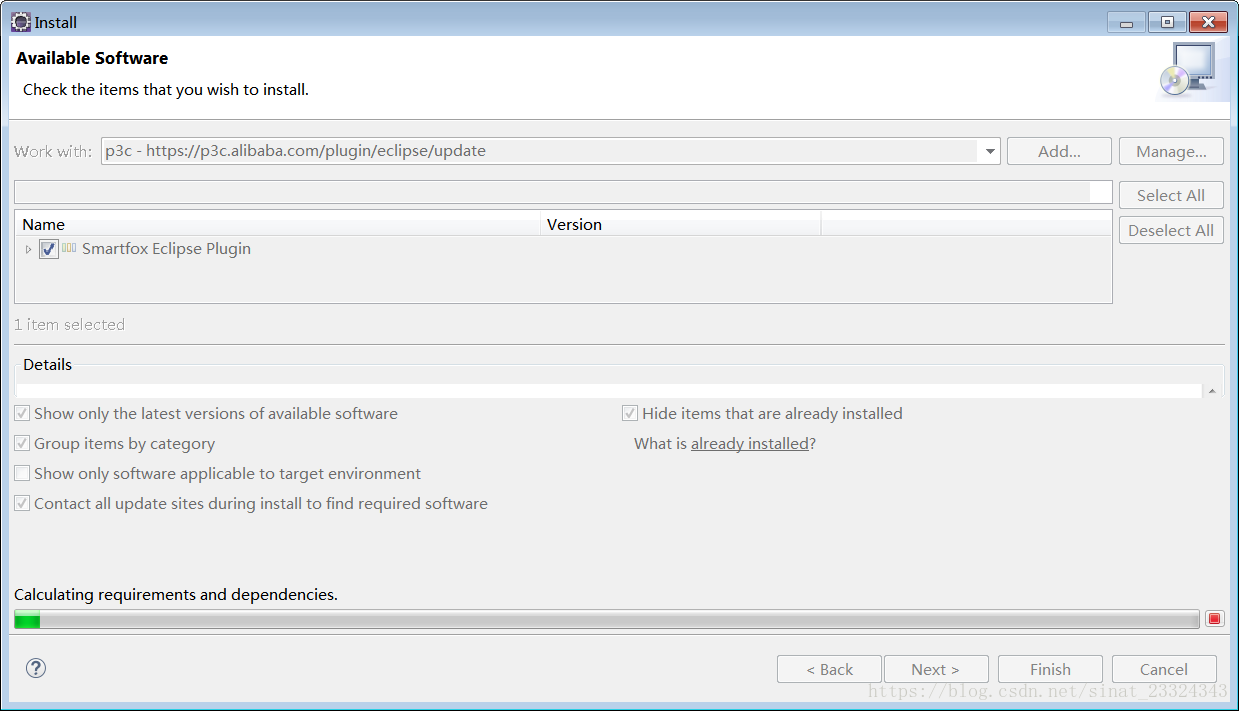Click the Next > button

coord(935,669)
